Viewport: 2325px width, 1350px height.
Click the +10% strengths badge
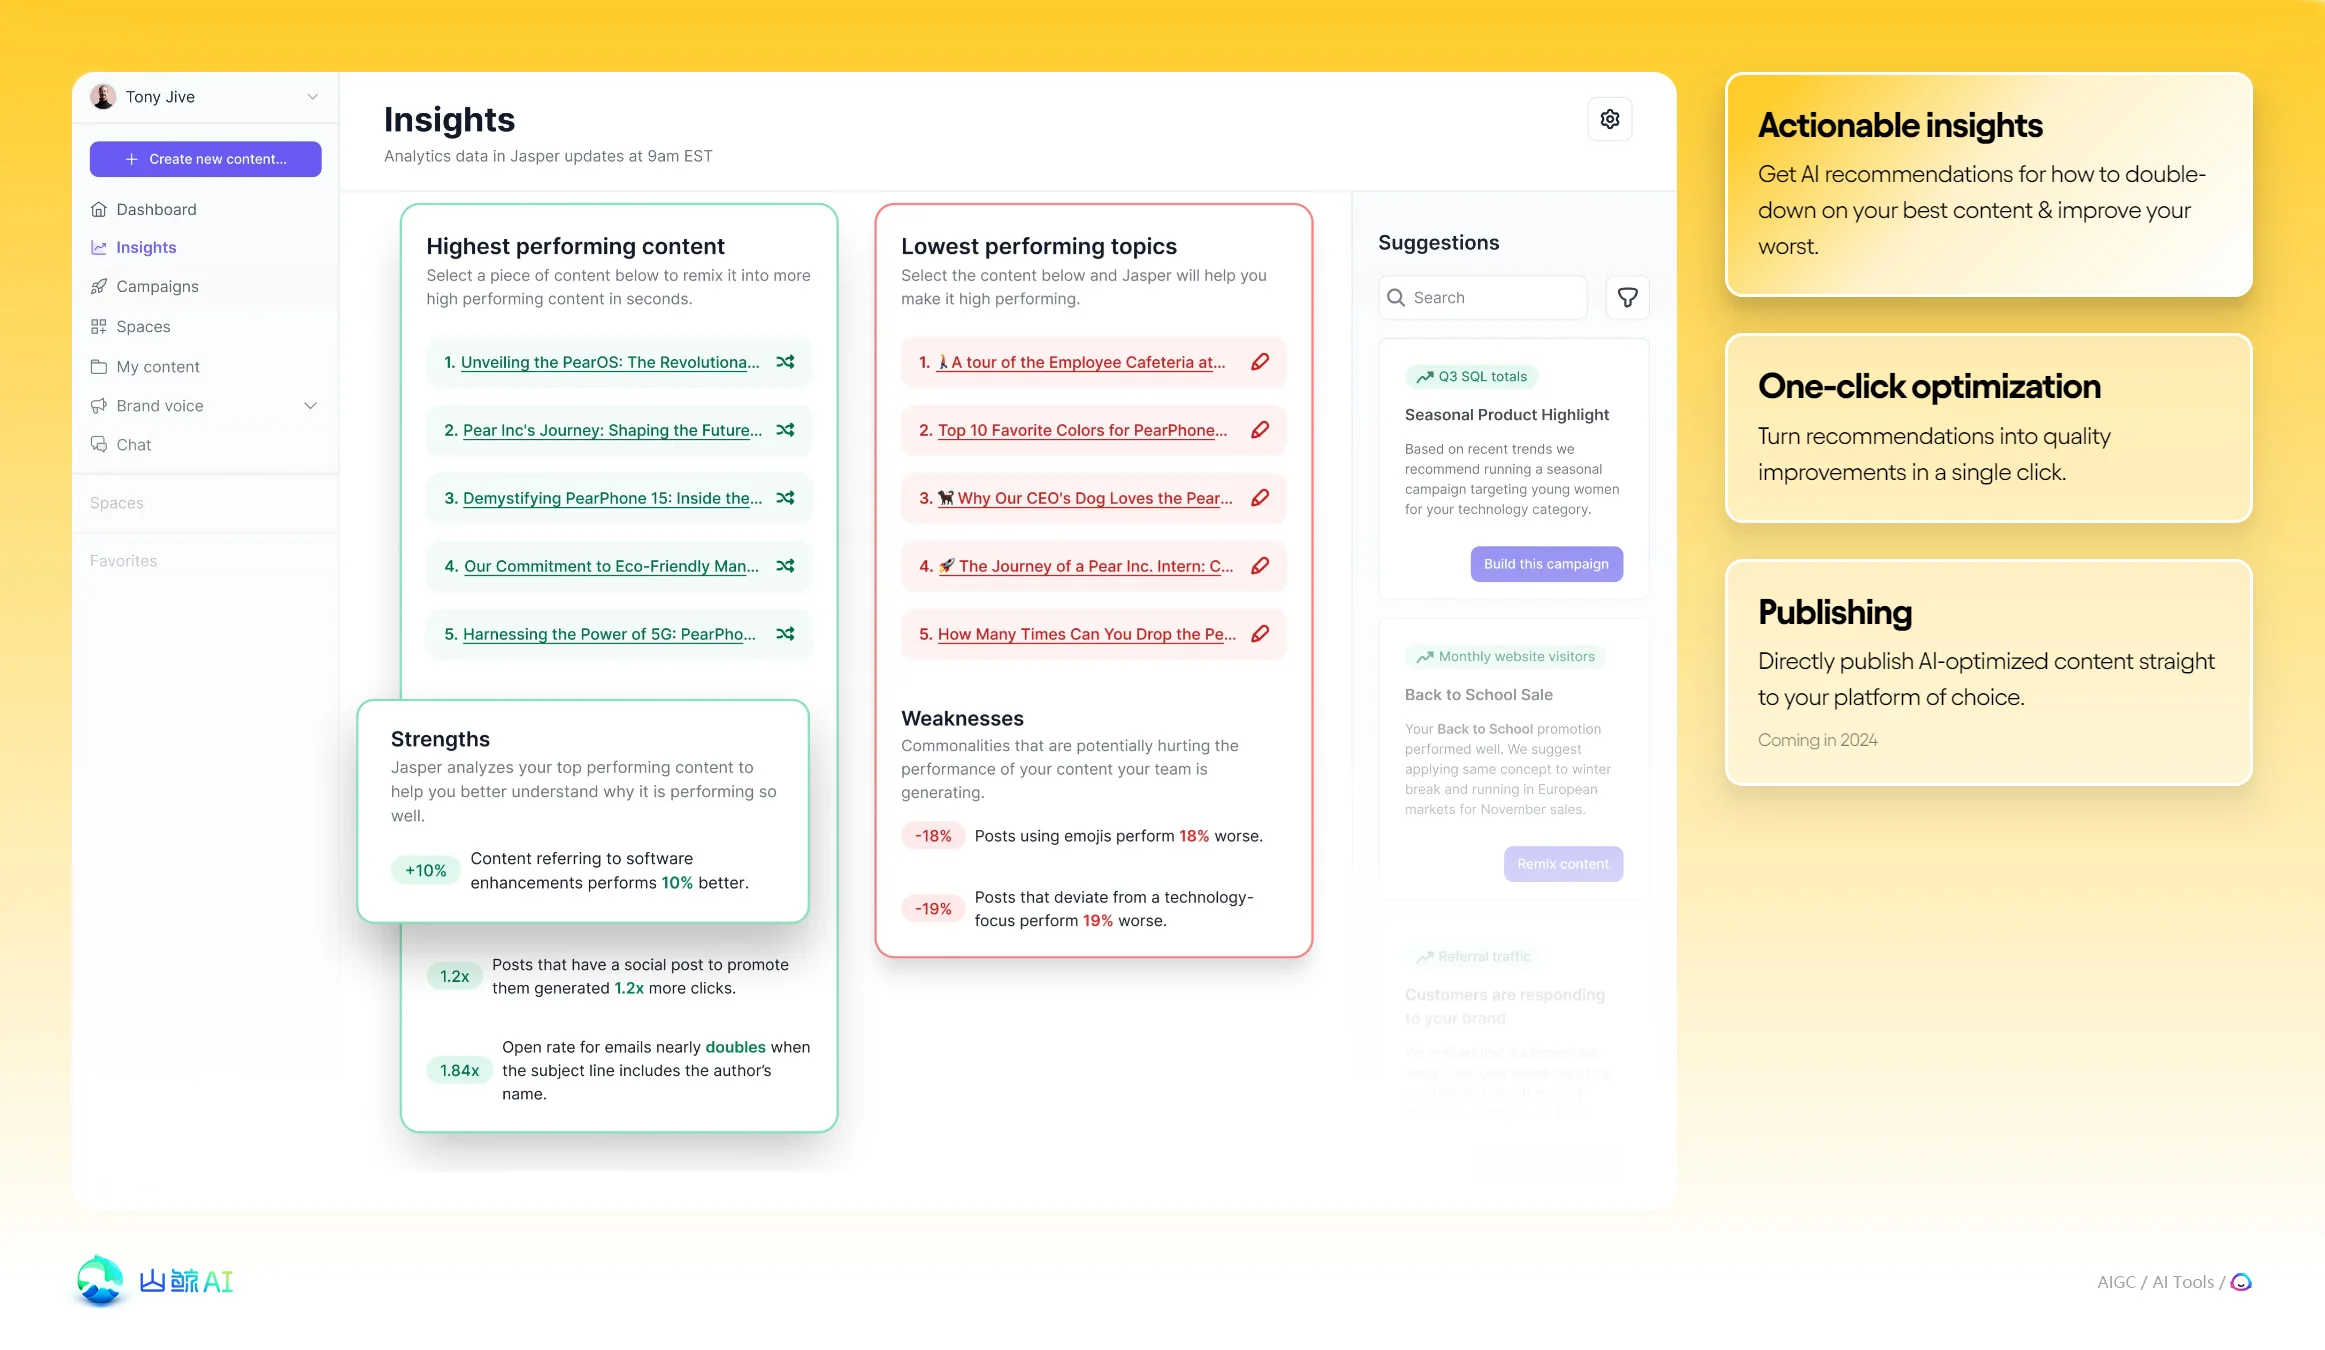[x=426, y=871]
